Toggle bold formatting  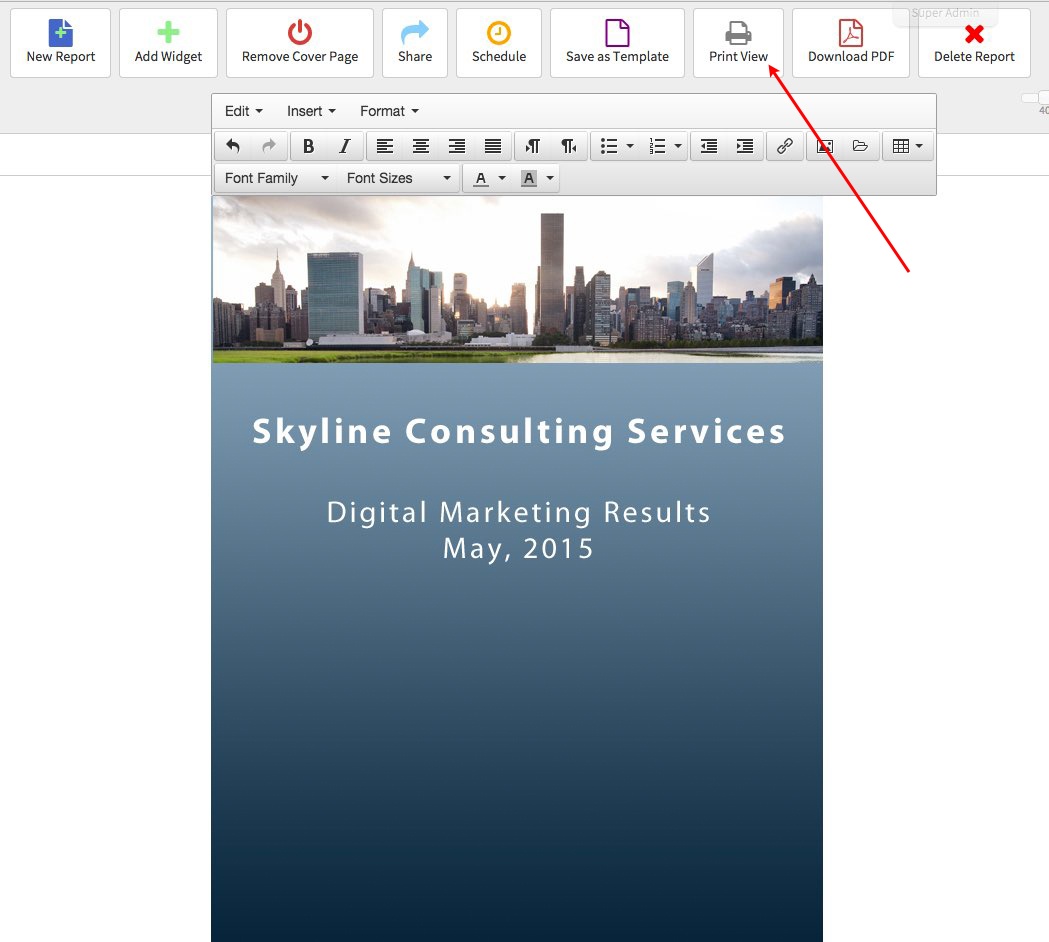pos(308,146)
